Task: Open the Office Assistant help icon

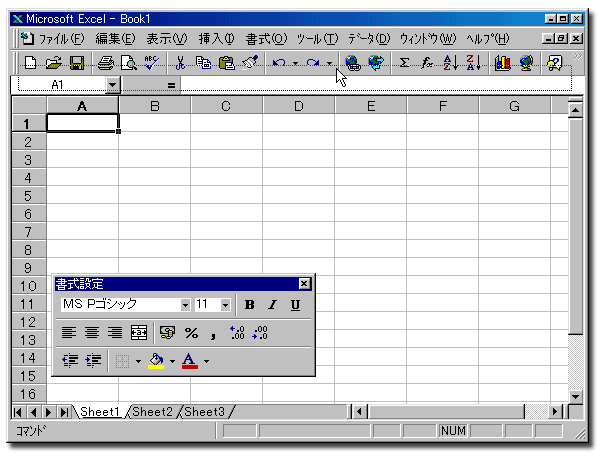Action: (554, 62)
